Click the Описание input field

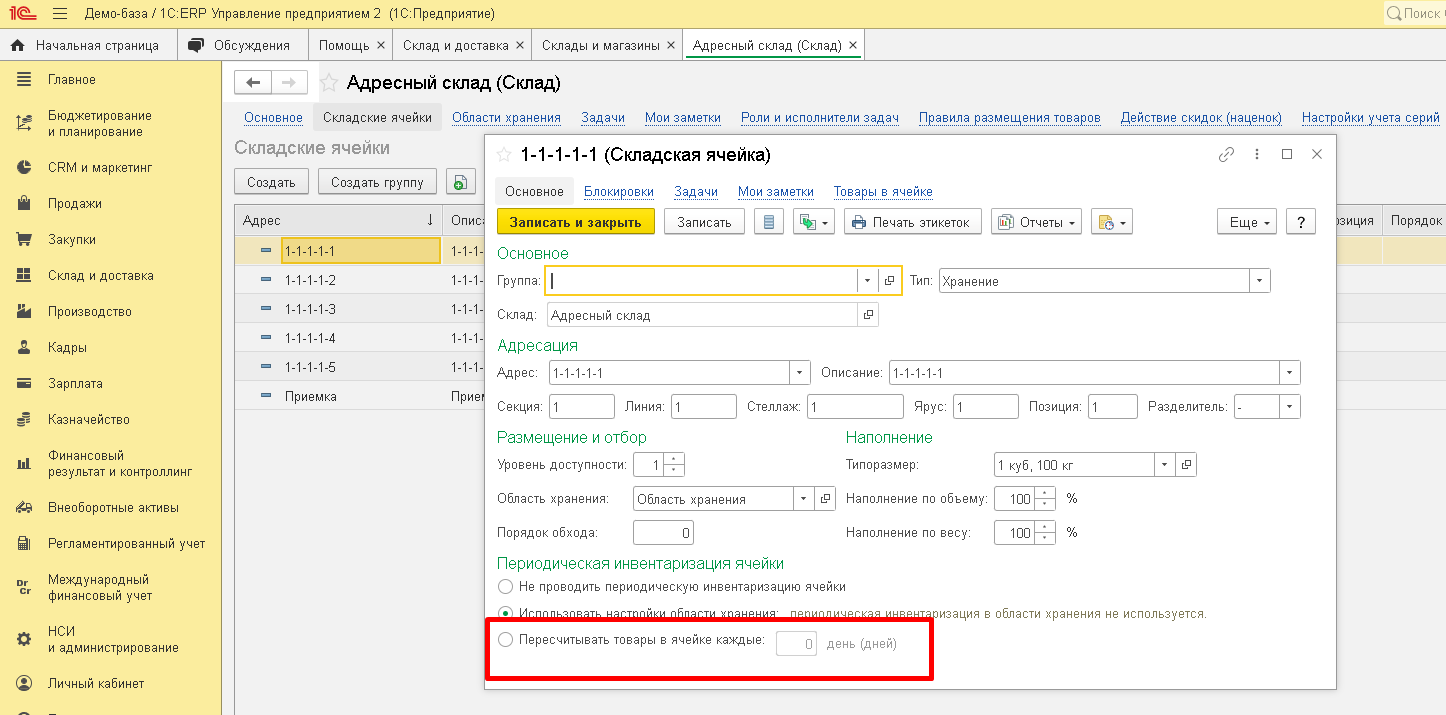1085,373
